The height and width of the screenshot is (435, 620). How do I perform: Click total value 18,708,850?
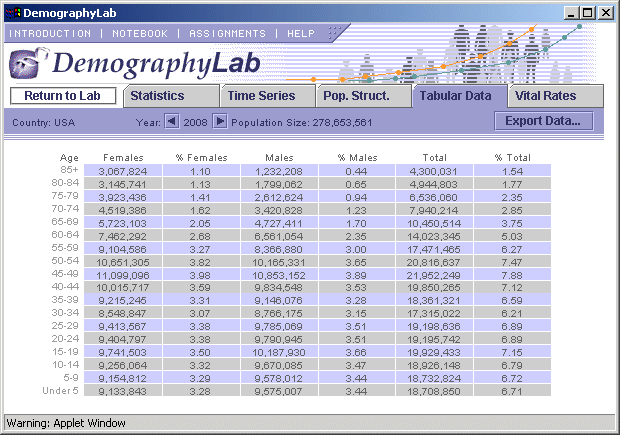tap(433, 392)
